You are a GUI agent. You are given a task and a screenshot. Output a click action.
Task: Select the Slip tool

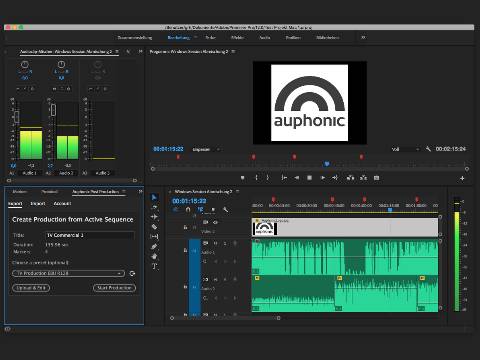pyautogui.click(x=154, y=236)
